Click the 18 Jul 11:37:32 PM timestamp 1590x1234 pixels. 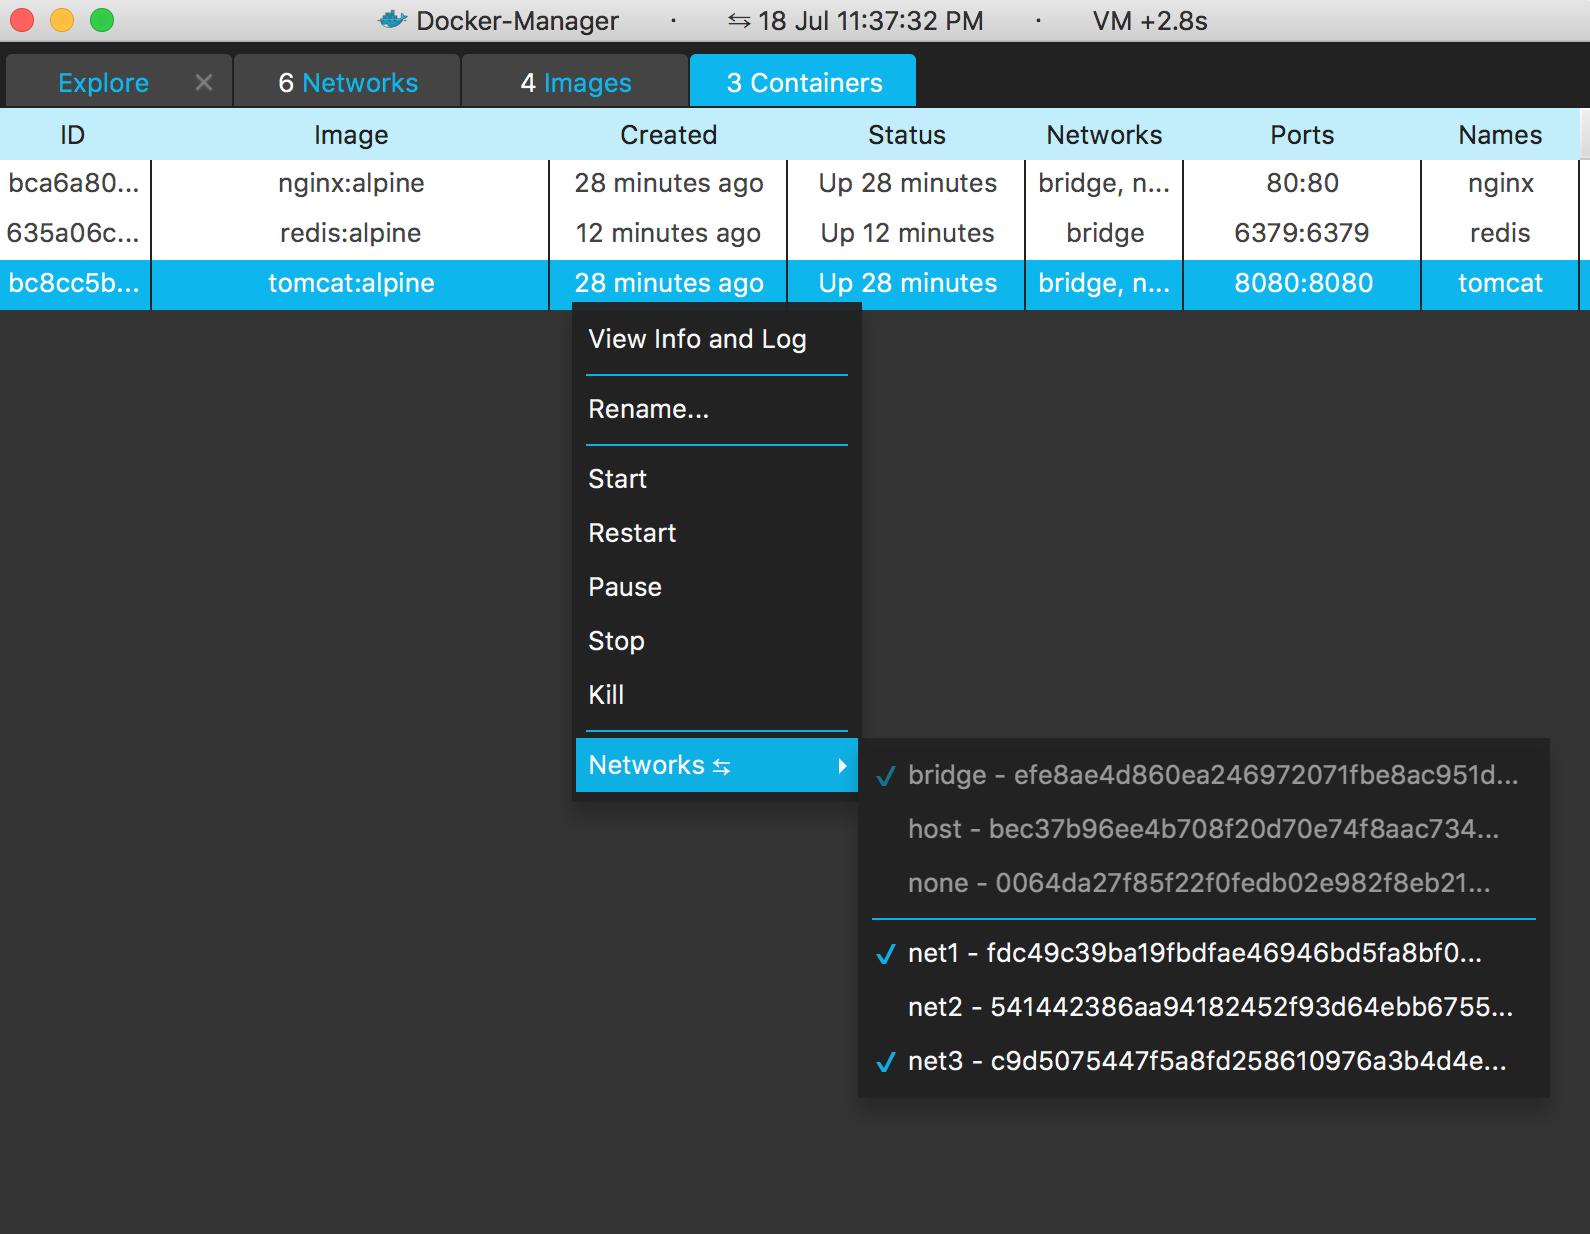[x=870, y=21]
